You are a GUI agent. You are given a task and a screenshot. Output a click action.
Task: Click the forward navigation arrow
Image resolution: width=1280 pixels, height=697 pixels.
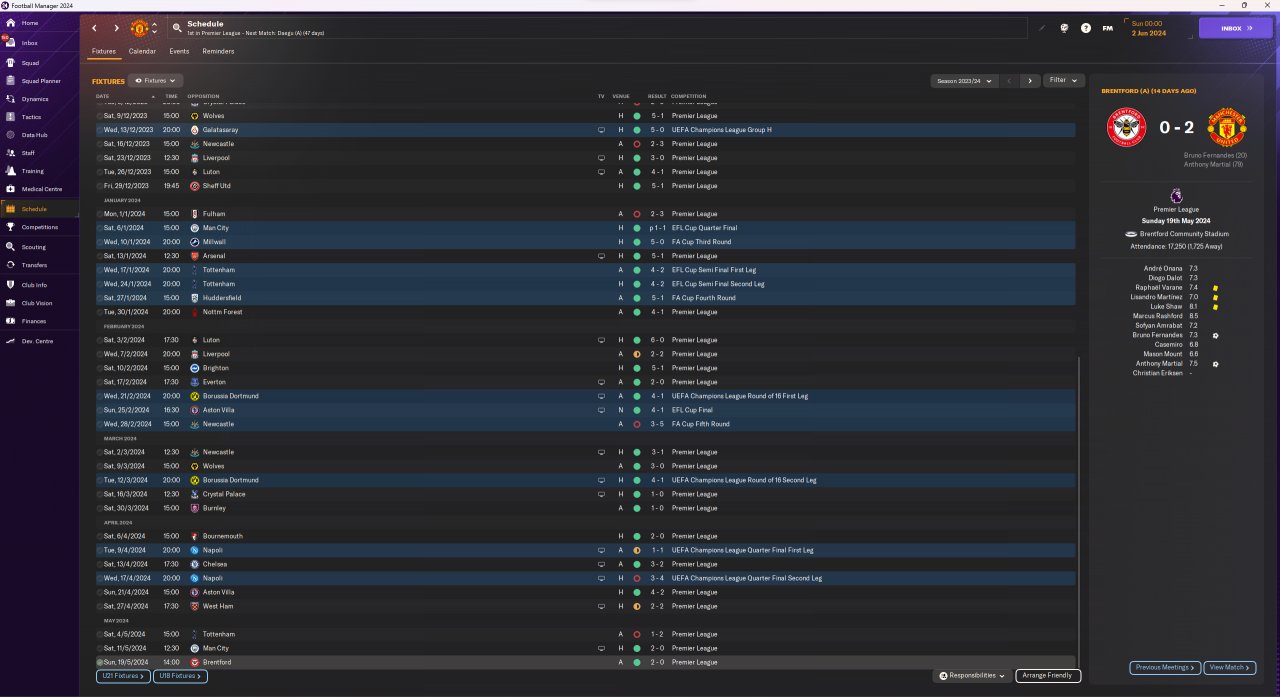point(116,28)
